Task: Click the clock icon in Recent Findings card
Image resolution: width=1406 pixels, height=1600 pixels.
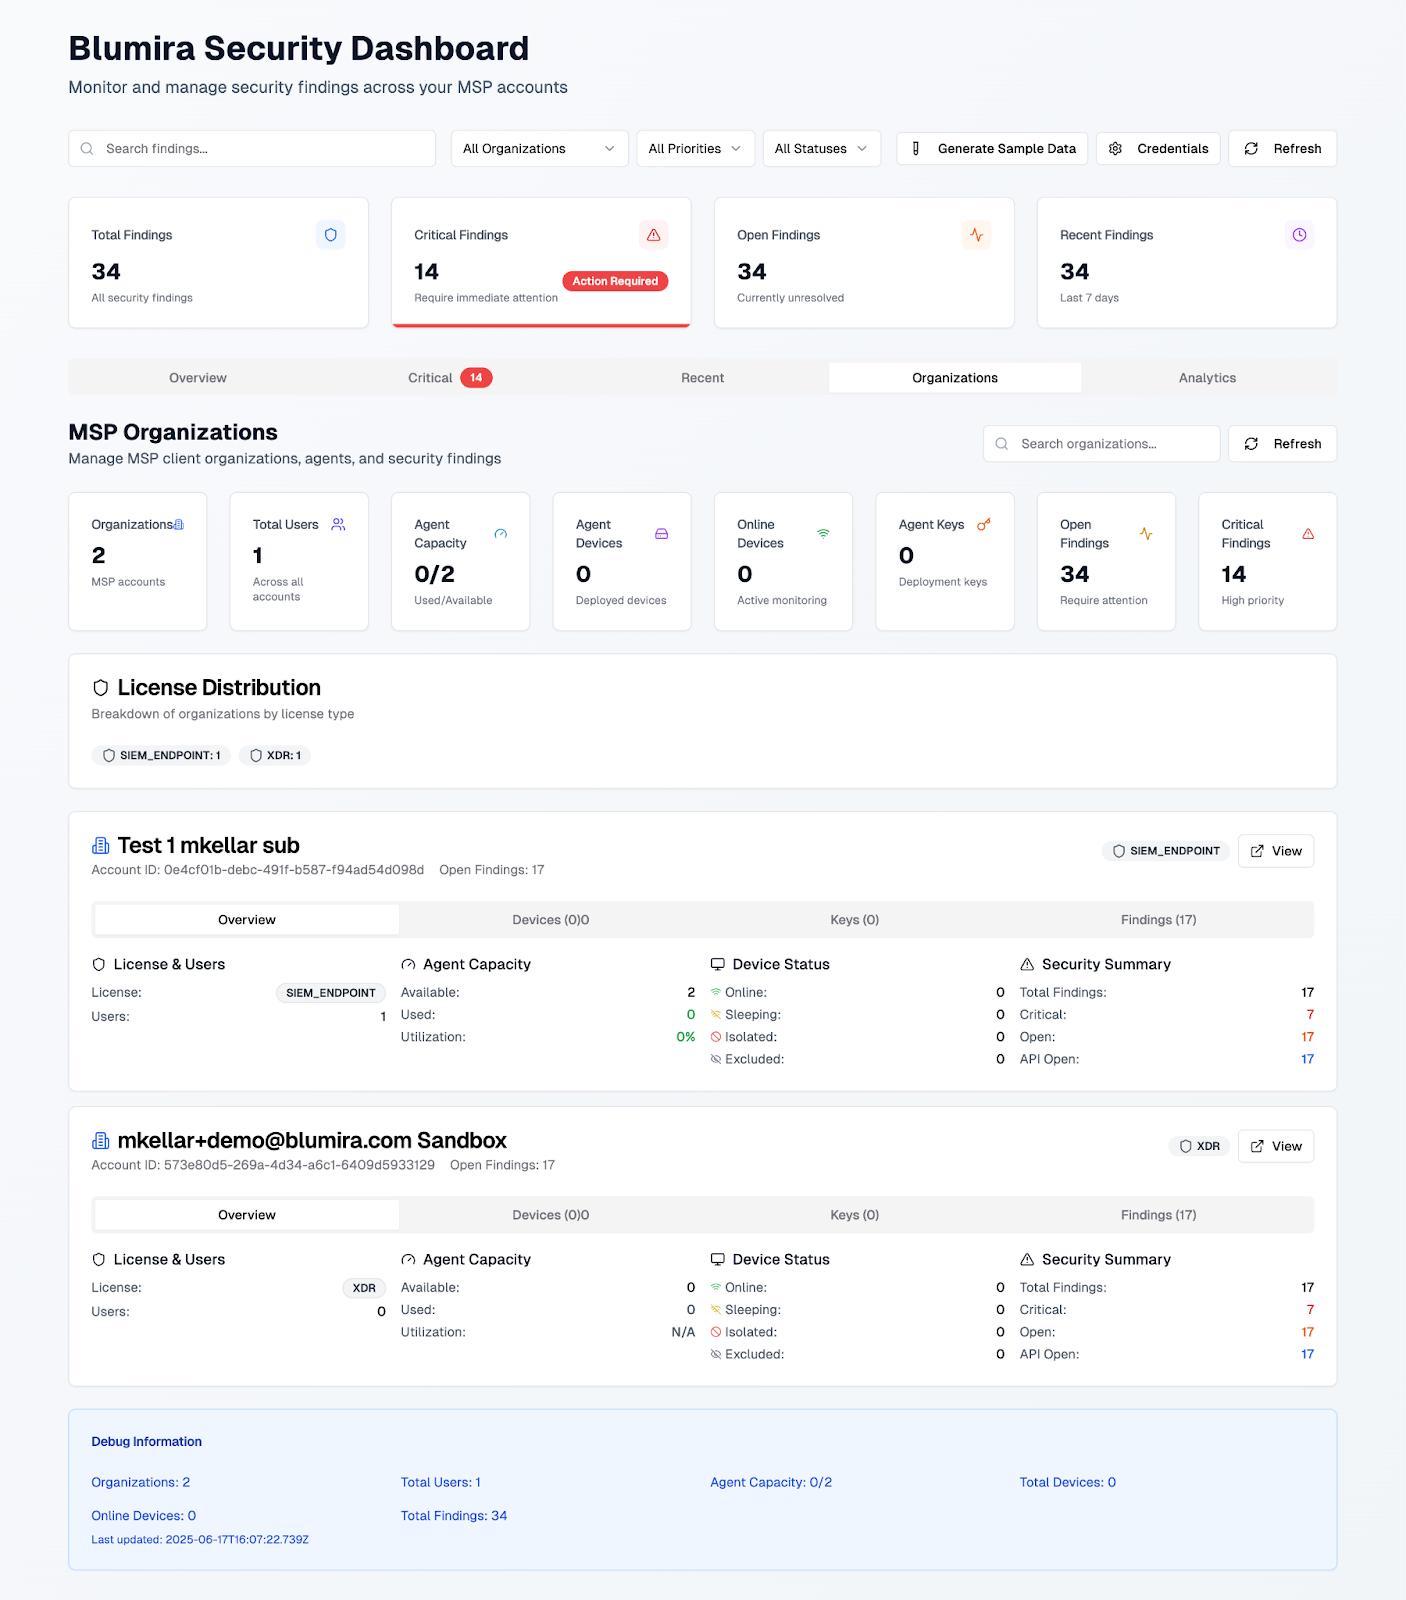Action: click(x=1299, y=235)
